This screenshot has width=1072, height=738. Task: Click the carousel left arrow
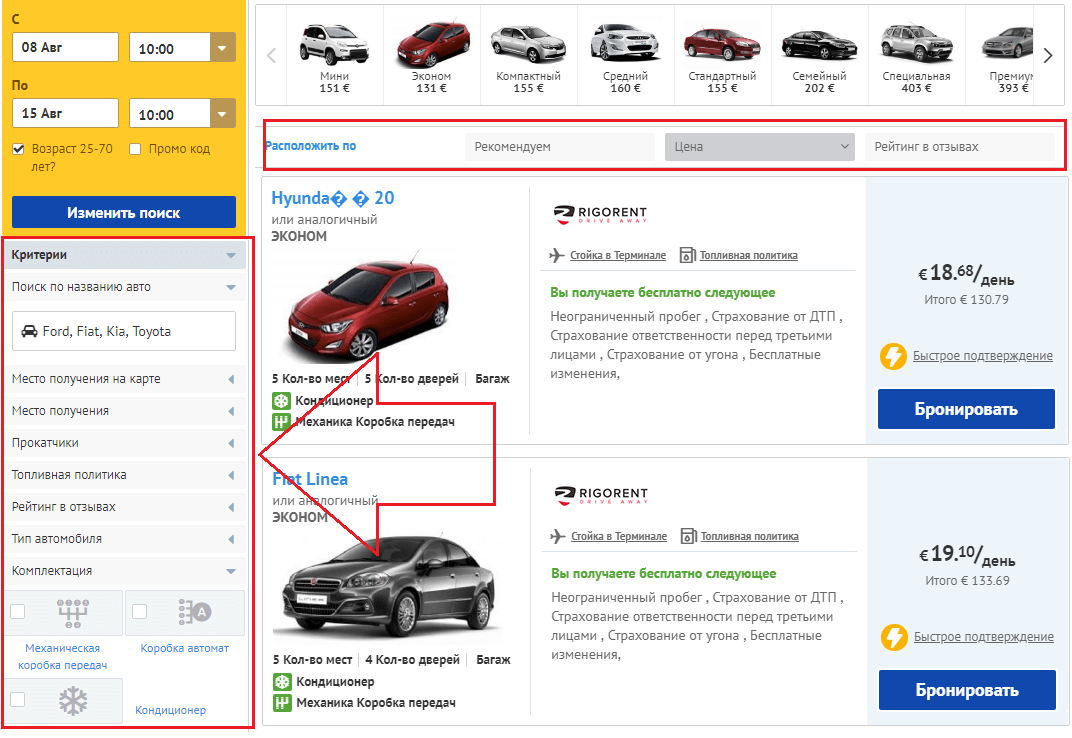[271, 55]
